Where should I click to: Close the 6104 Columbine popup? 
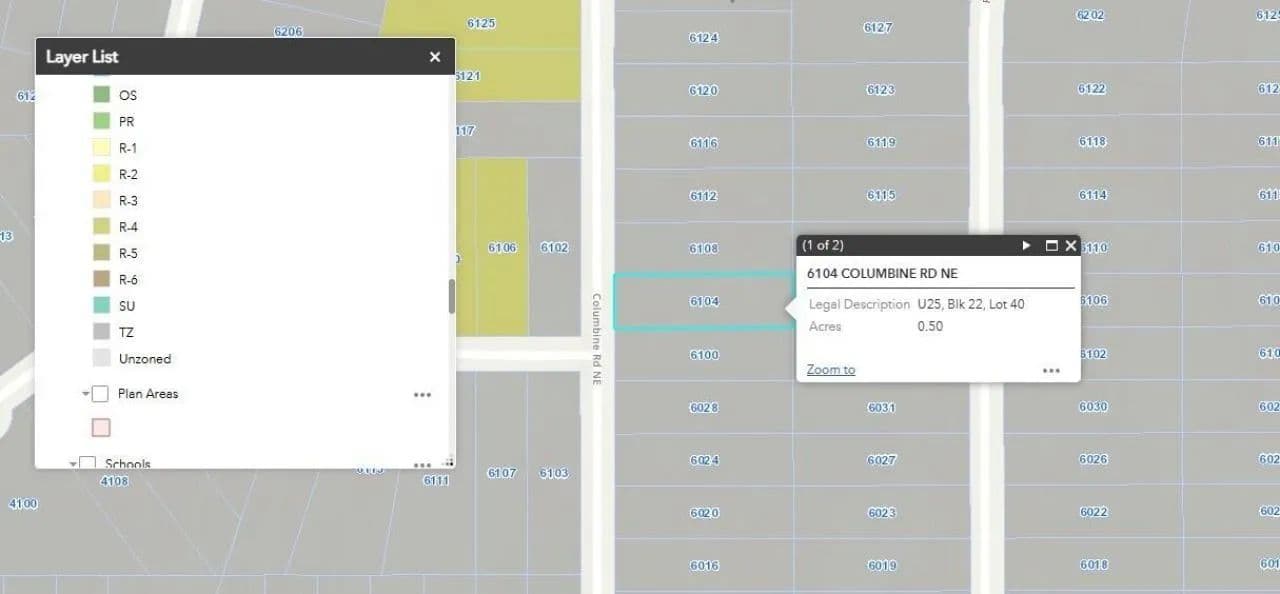(1070, 246)
